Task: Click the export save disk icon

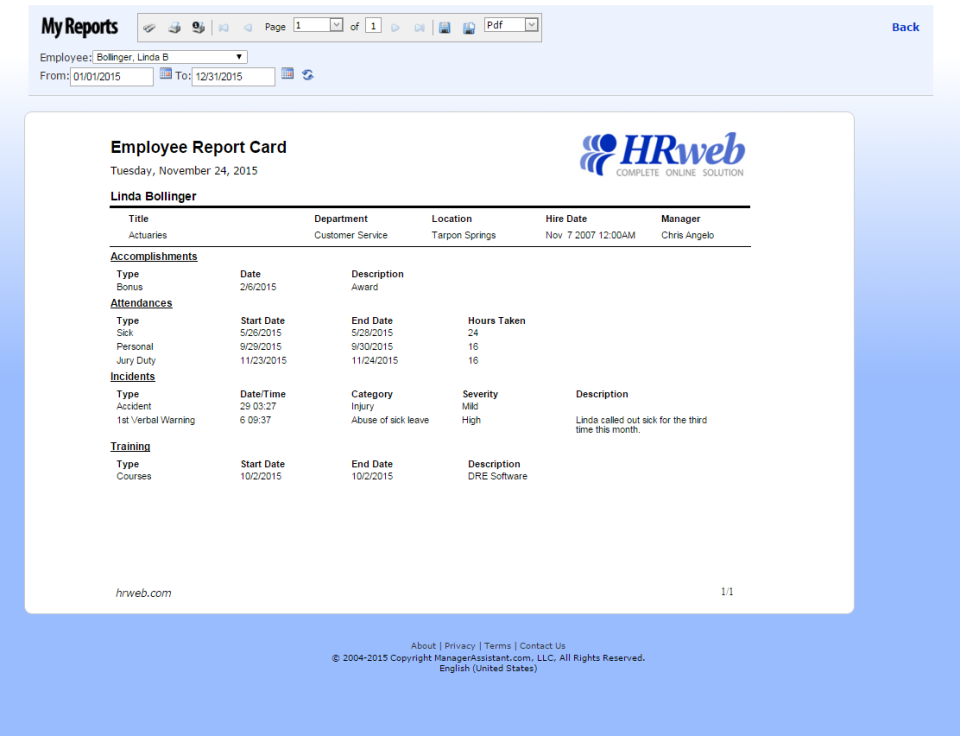Action: coord(444,27)
